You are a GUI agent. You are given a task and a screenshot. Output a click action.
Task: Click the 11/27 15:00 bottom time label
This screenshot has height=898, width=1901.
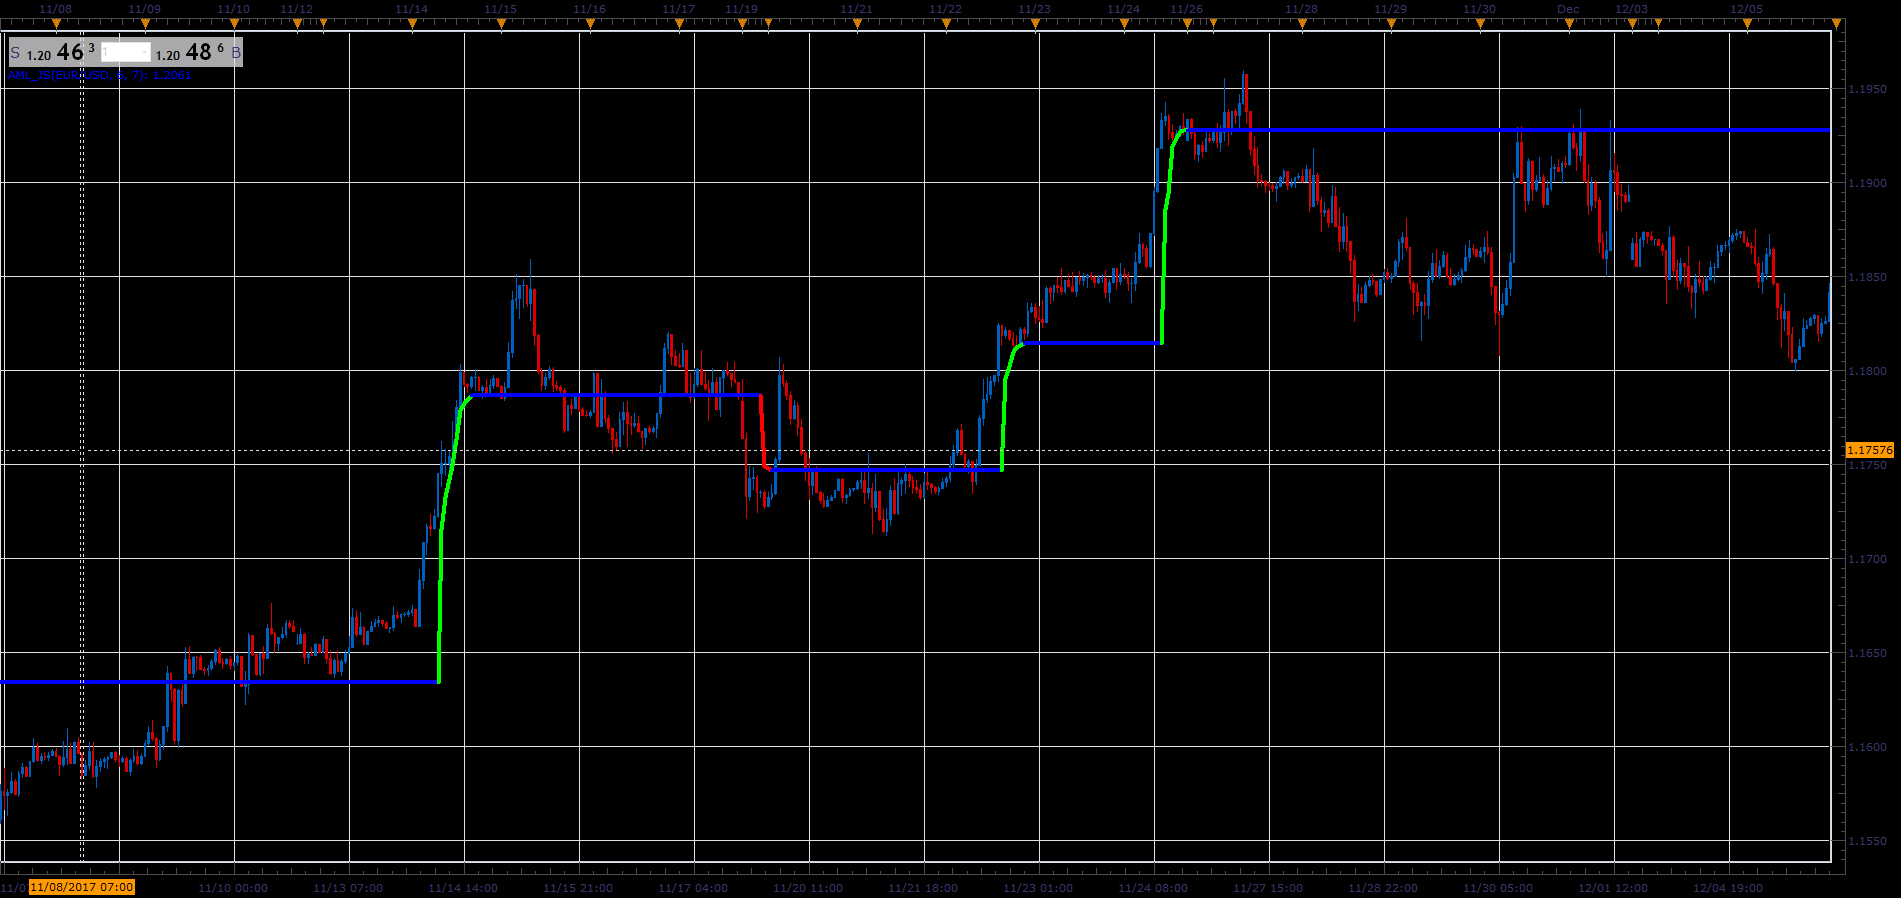point(1268,888)
